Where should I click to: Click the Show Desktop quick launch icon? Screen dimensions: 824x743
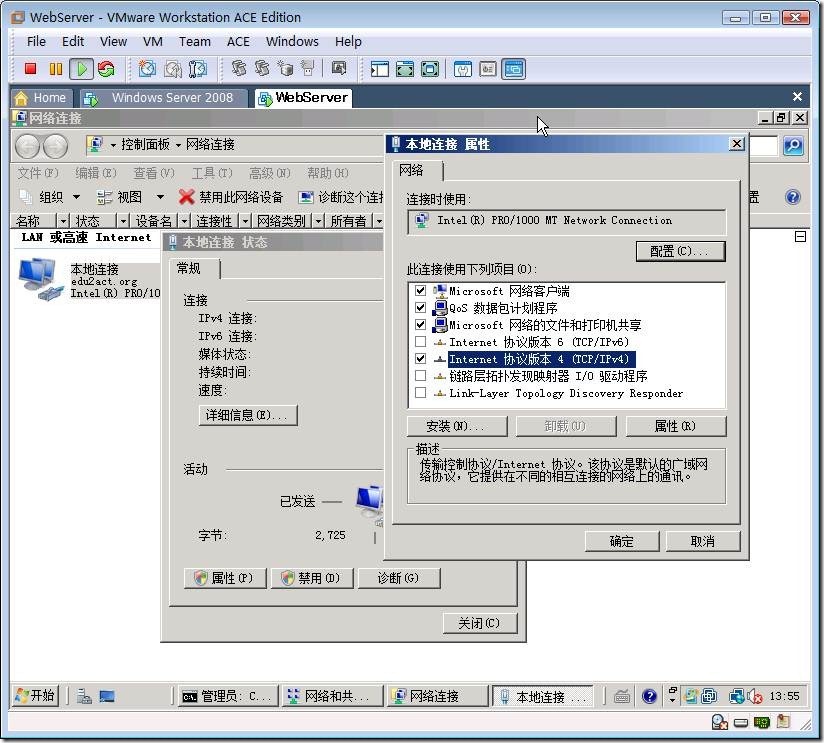(x=107, y=697)
